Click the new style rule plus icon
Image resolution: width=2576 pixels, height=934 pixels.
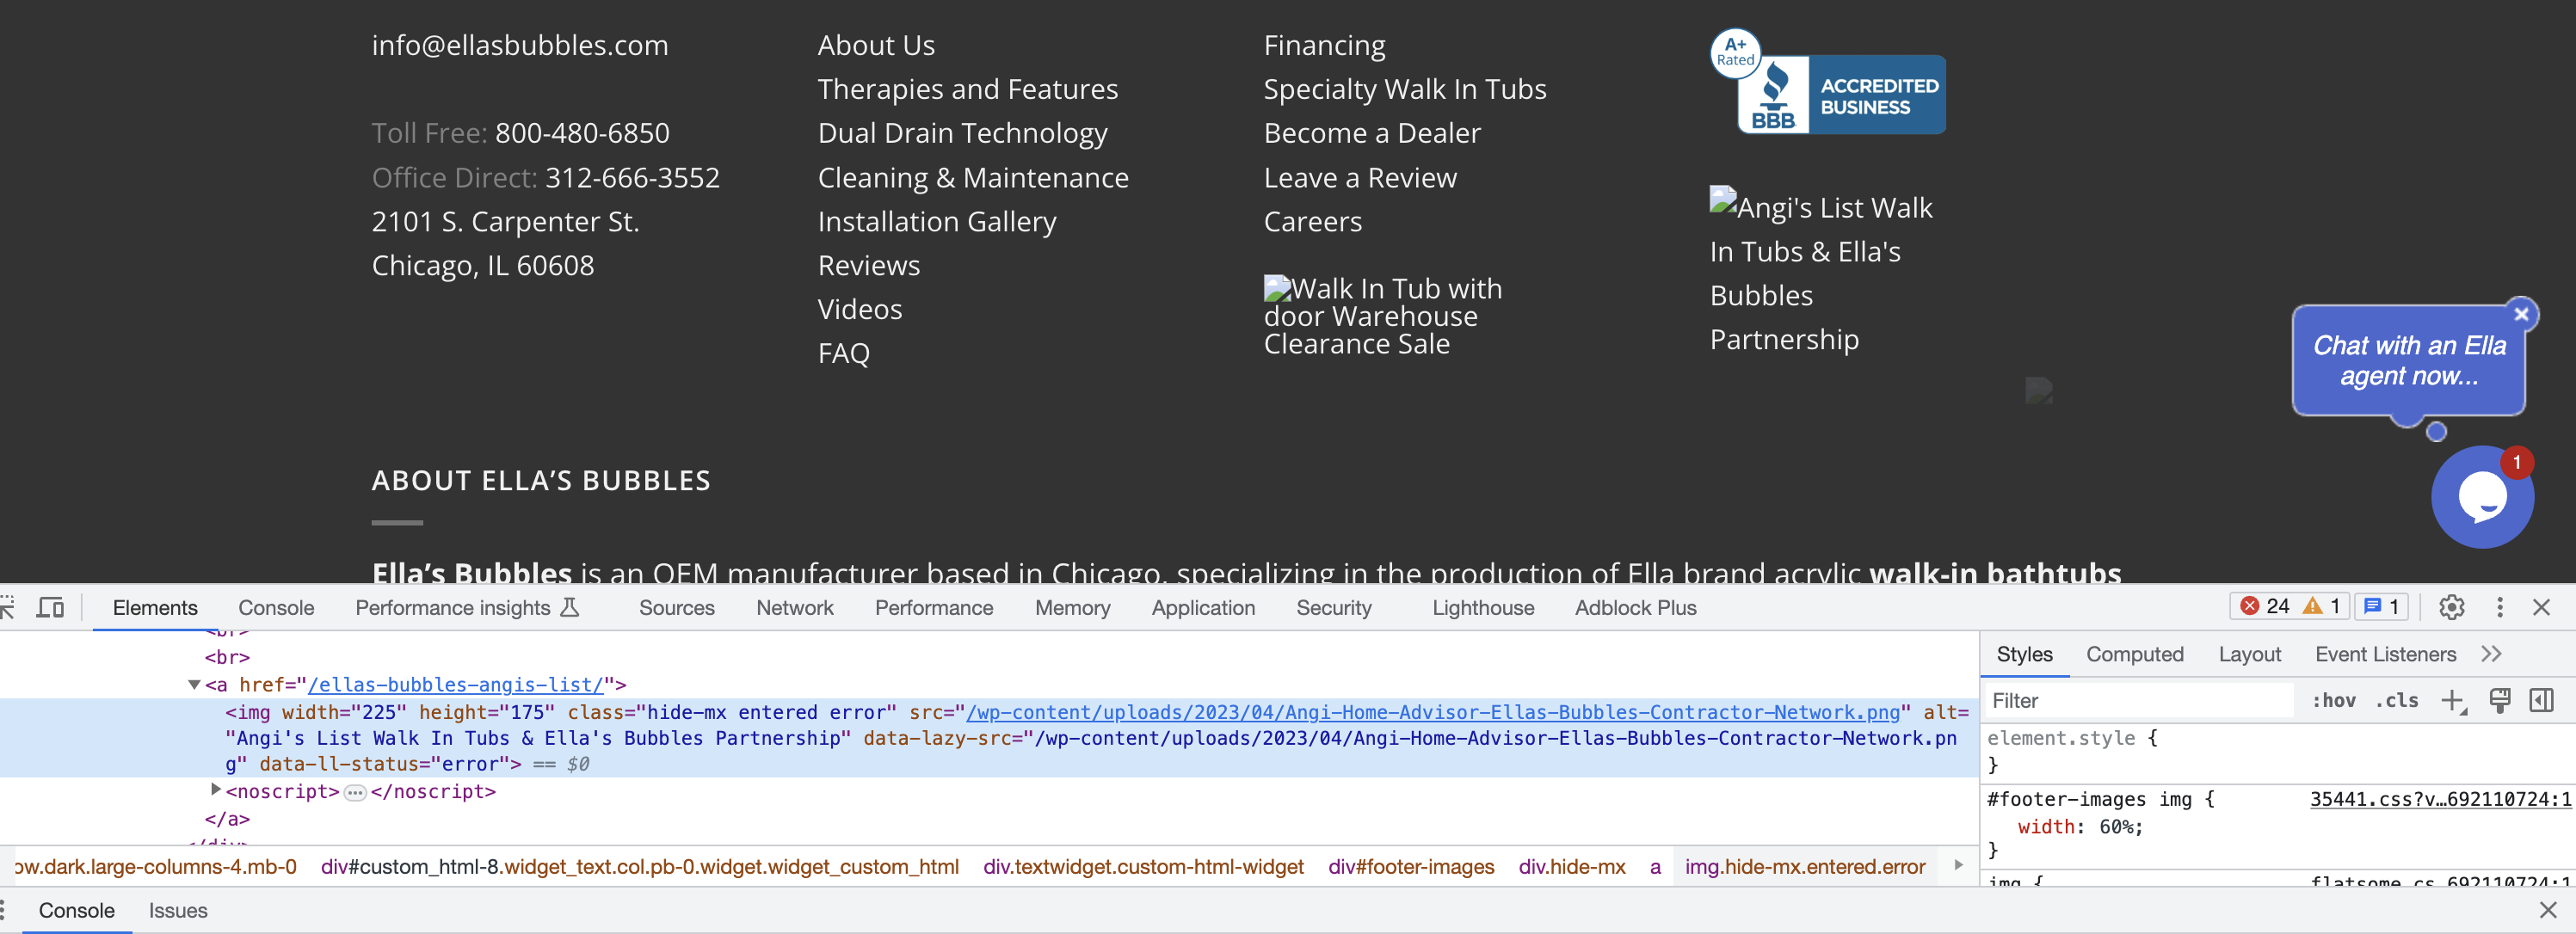(x=2452, y=700)
